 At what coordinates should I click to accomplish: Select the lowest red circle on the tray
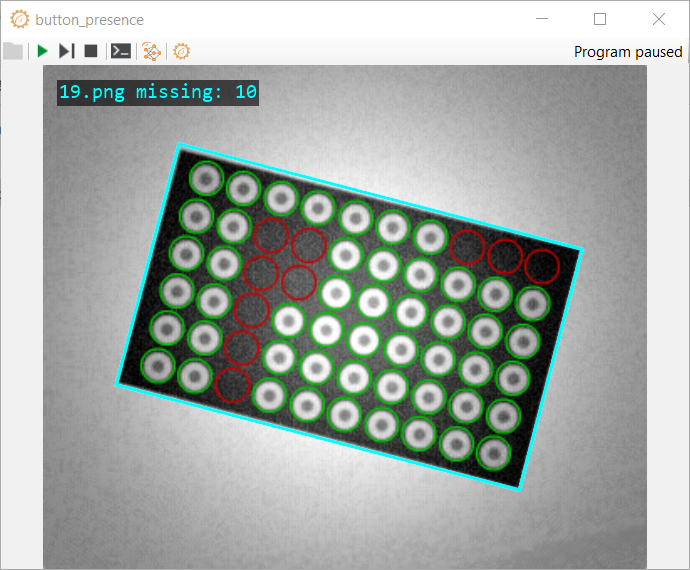click(232, 384)
